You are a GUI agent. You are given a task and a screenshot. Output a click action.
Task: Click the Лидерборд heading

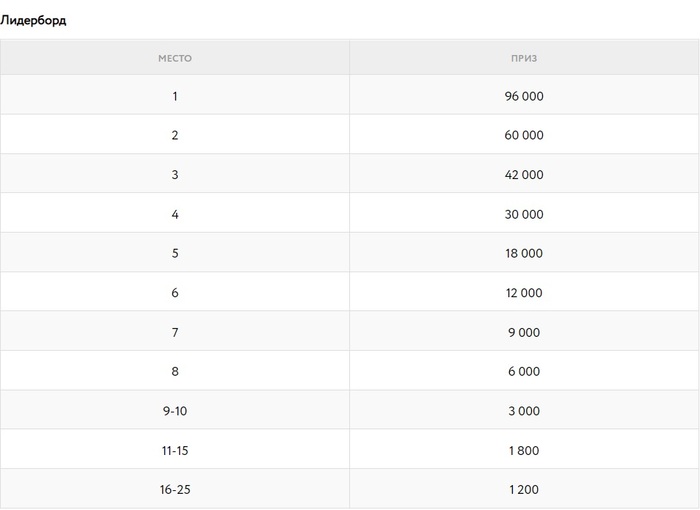(33, 20)
